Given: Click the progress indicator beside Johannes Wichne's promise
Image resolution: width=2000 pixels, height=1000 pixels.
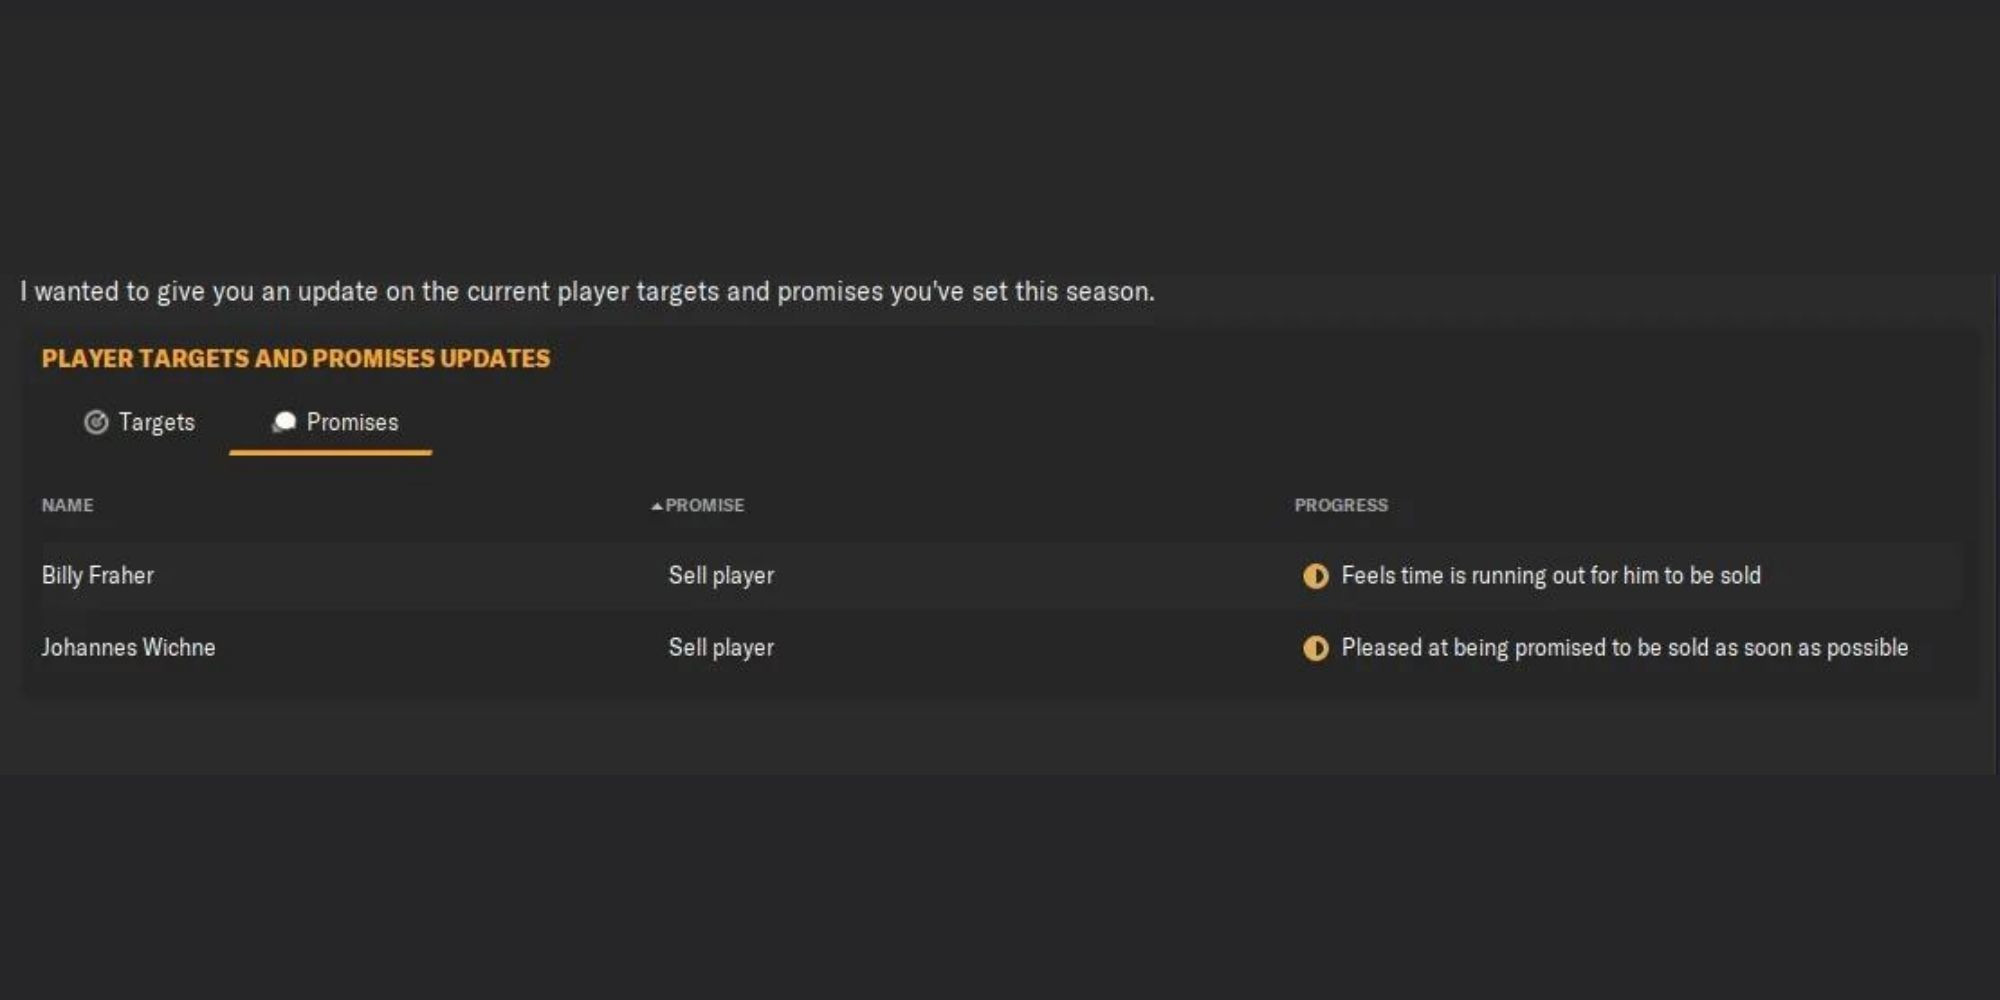Looking at the screenshot, I should 1317,648.
